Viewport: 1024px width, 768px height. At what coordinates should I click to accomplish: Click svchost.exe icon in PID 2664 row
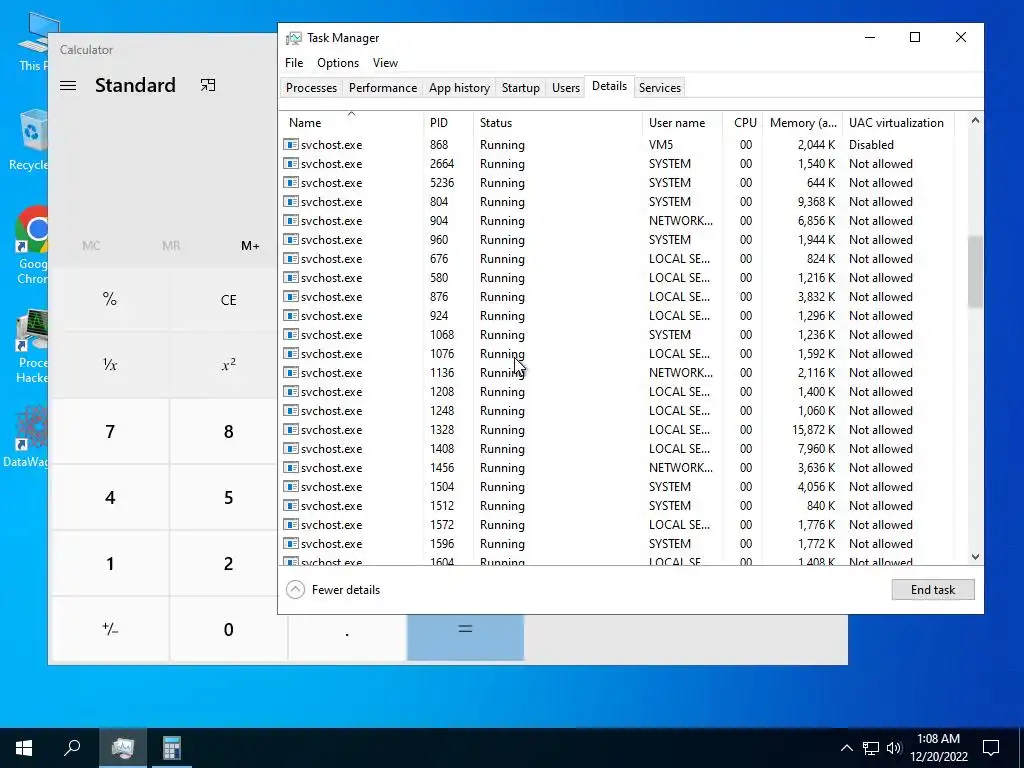pyautogui.click(x=291, y=163)
